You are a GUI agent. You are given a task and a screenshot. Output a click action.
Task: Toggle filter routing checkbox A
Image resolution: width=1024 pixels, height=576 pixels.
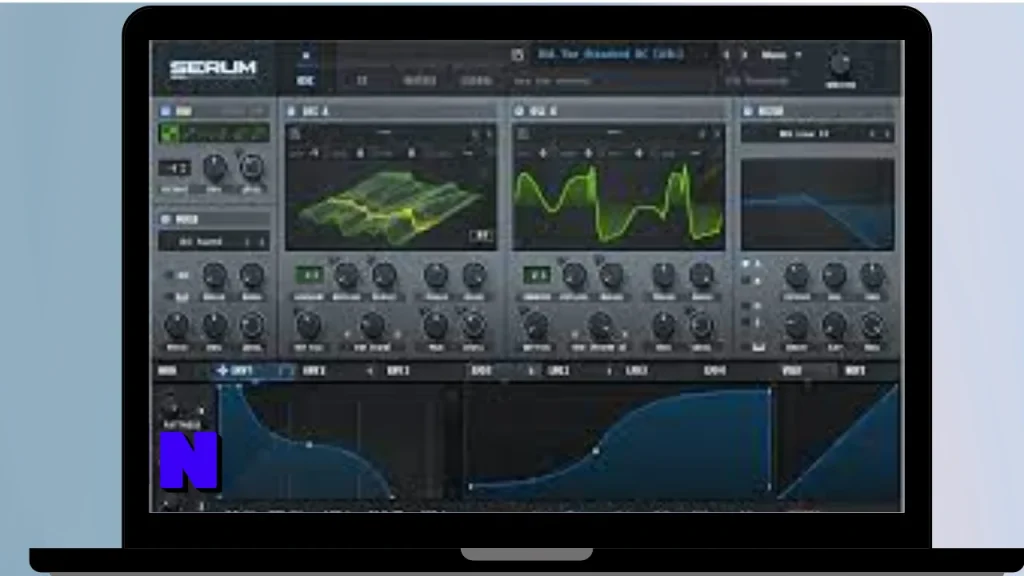[x=746, y=263]
